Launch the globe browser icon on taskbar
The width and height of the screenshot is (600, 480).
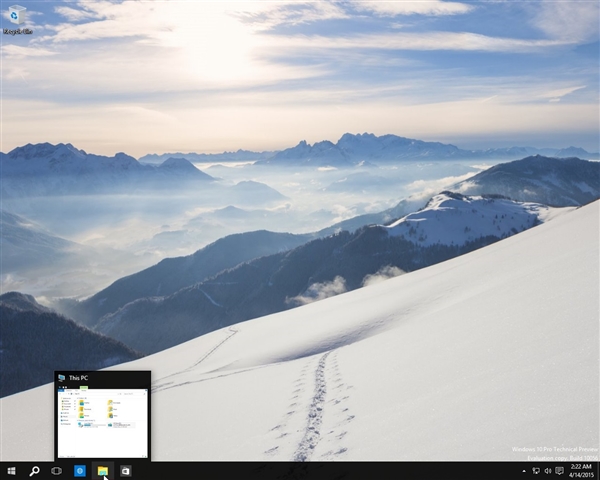(80, 470)
